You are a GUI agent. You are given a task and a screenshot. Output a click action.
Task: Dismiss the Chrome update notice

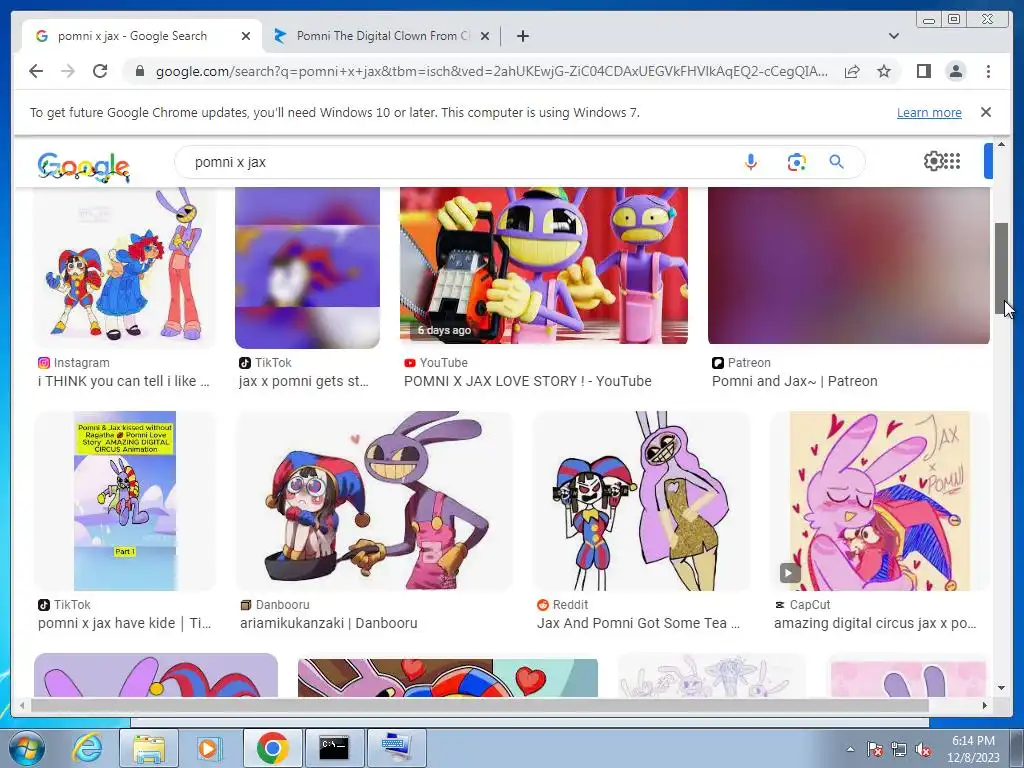[x=986, y=112]
